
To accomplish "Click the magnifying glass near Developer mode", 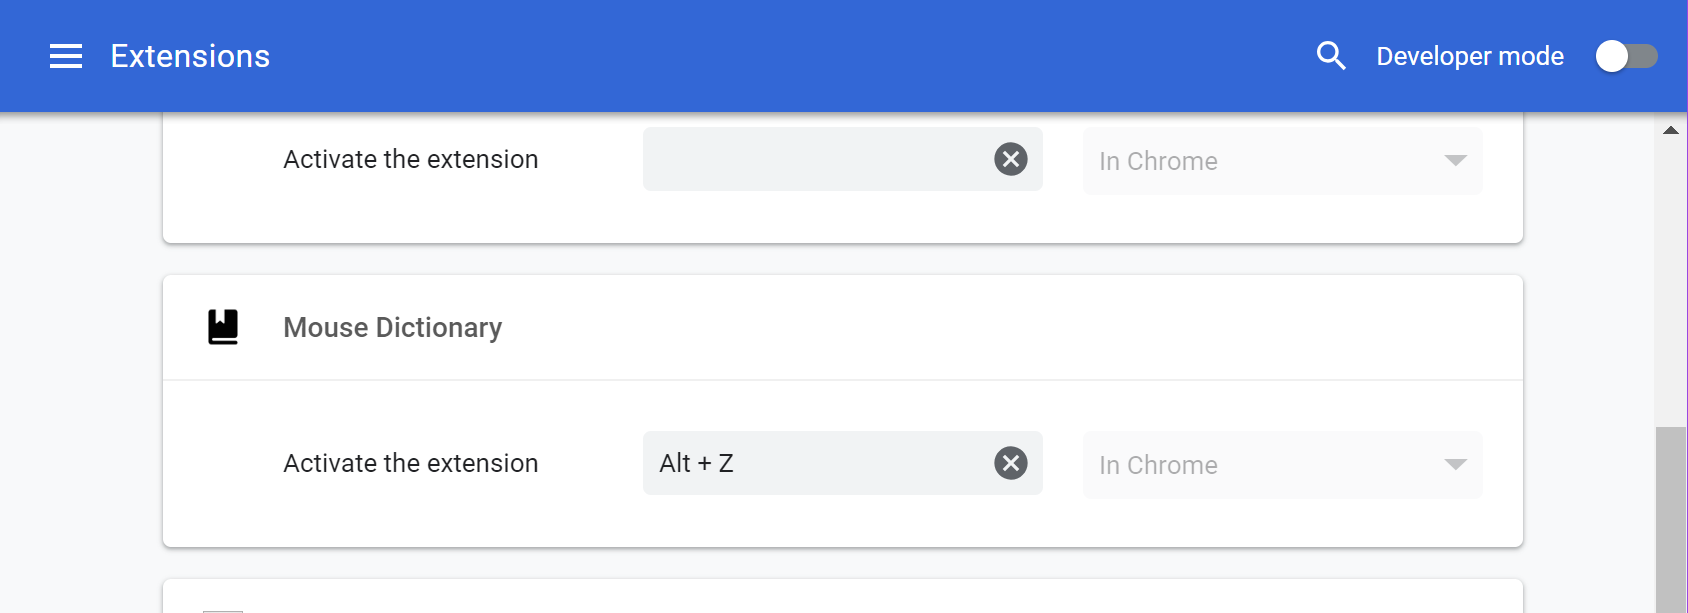I will click(1330, 56).
